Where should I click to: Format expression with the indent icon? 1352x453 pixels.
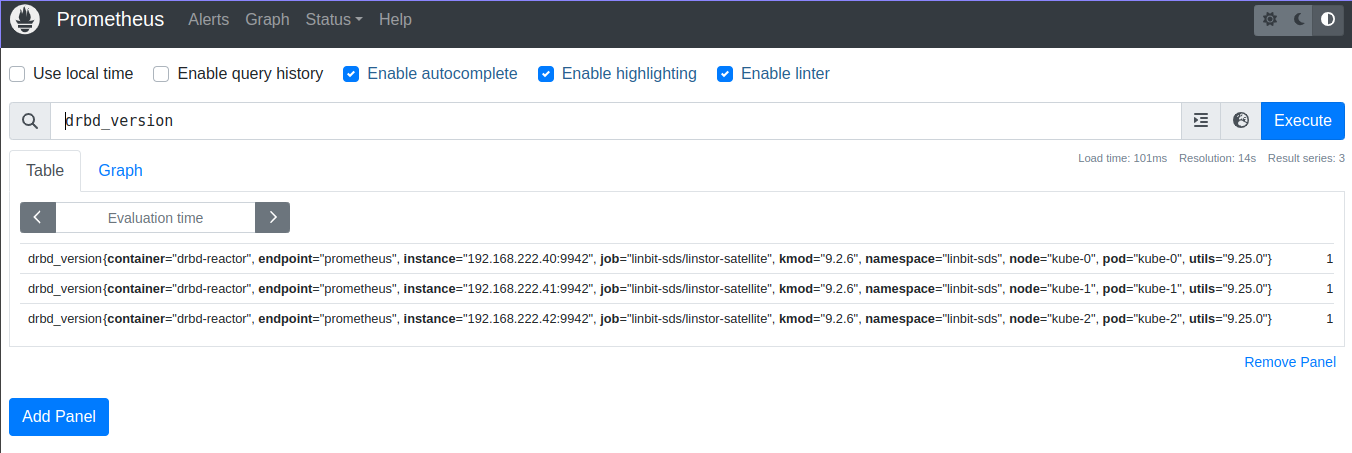[x=1201, y=121]
